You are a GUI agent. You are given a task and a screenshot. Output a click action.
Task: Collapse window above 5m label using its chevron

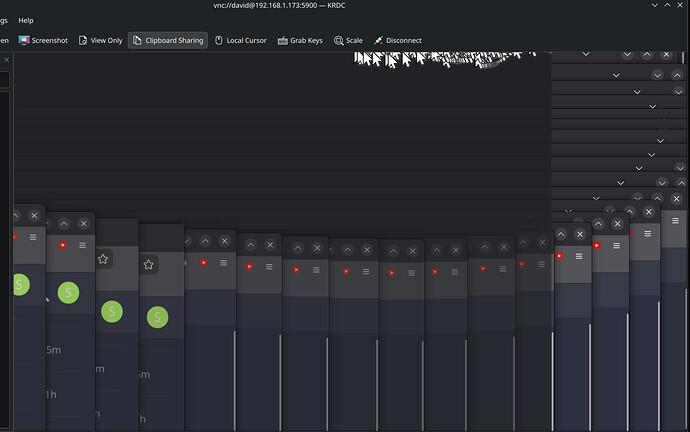tap(64, 224)
